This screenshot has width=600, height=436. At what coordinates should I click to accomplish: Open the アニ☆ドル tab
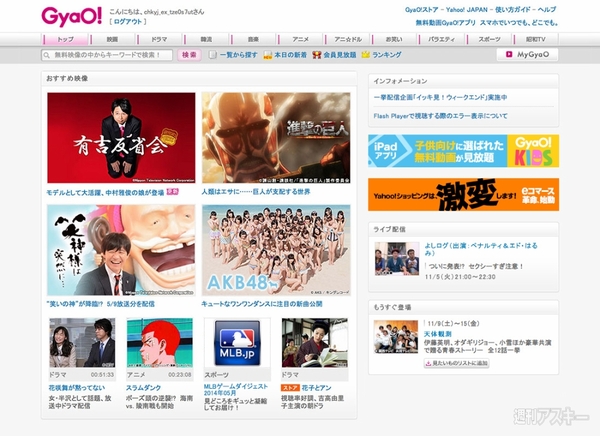348,39
